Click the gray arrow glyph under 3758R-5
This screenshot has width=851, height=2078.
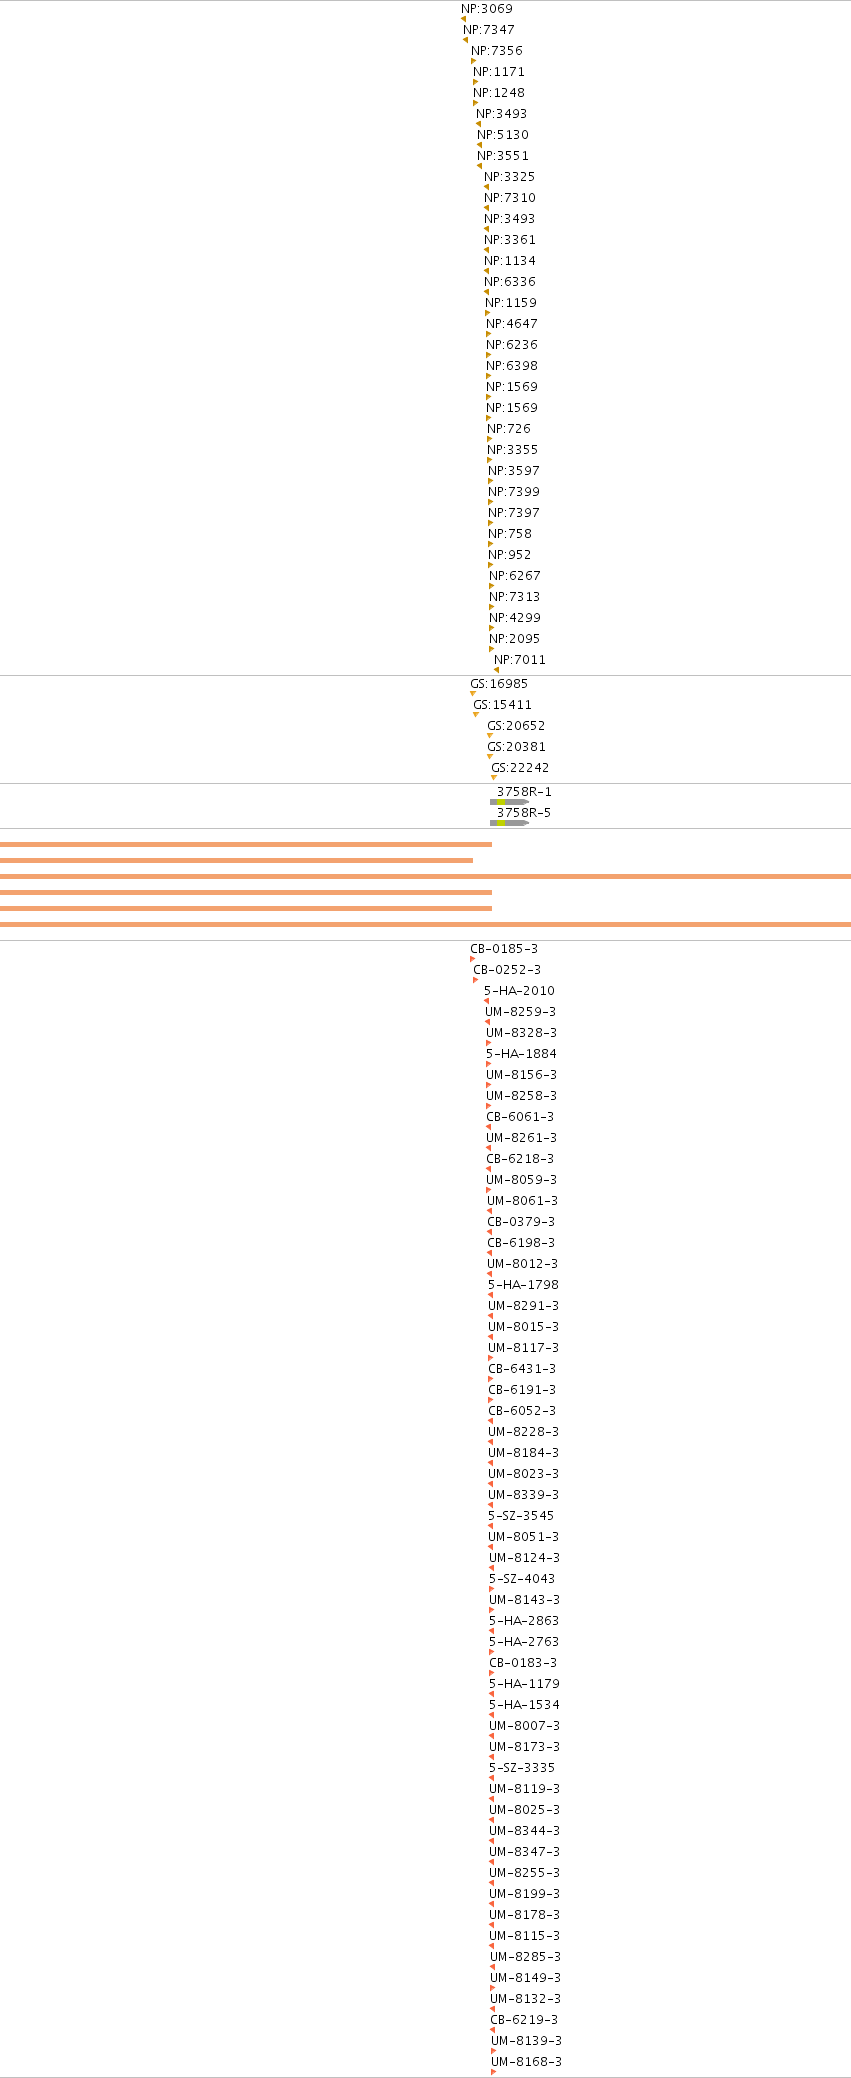click(510, 823)
